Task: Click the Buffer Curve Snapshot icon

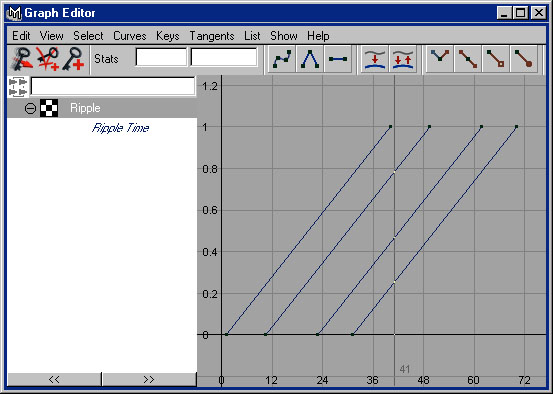Action: click(x=375, y=59)
